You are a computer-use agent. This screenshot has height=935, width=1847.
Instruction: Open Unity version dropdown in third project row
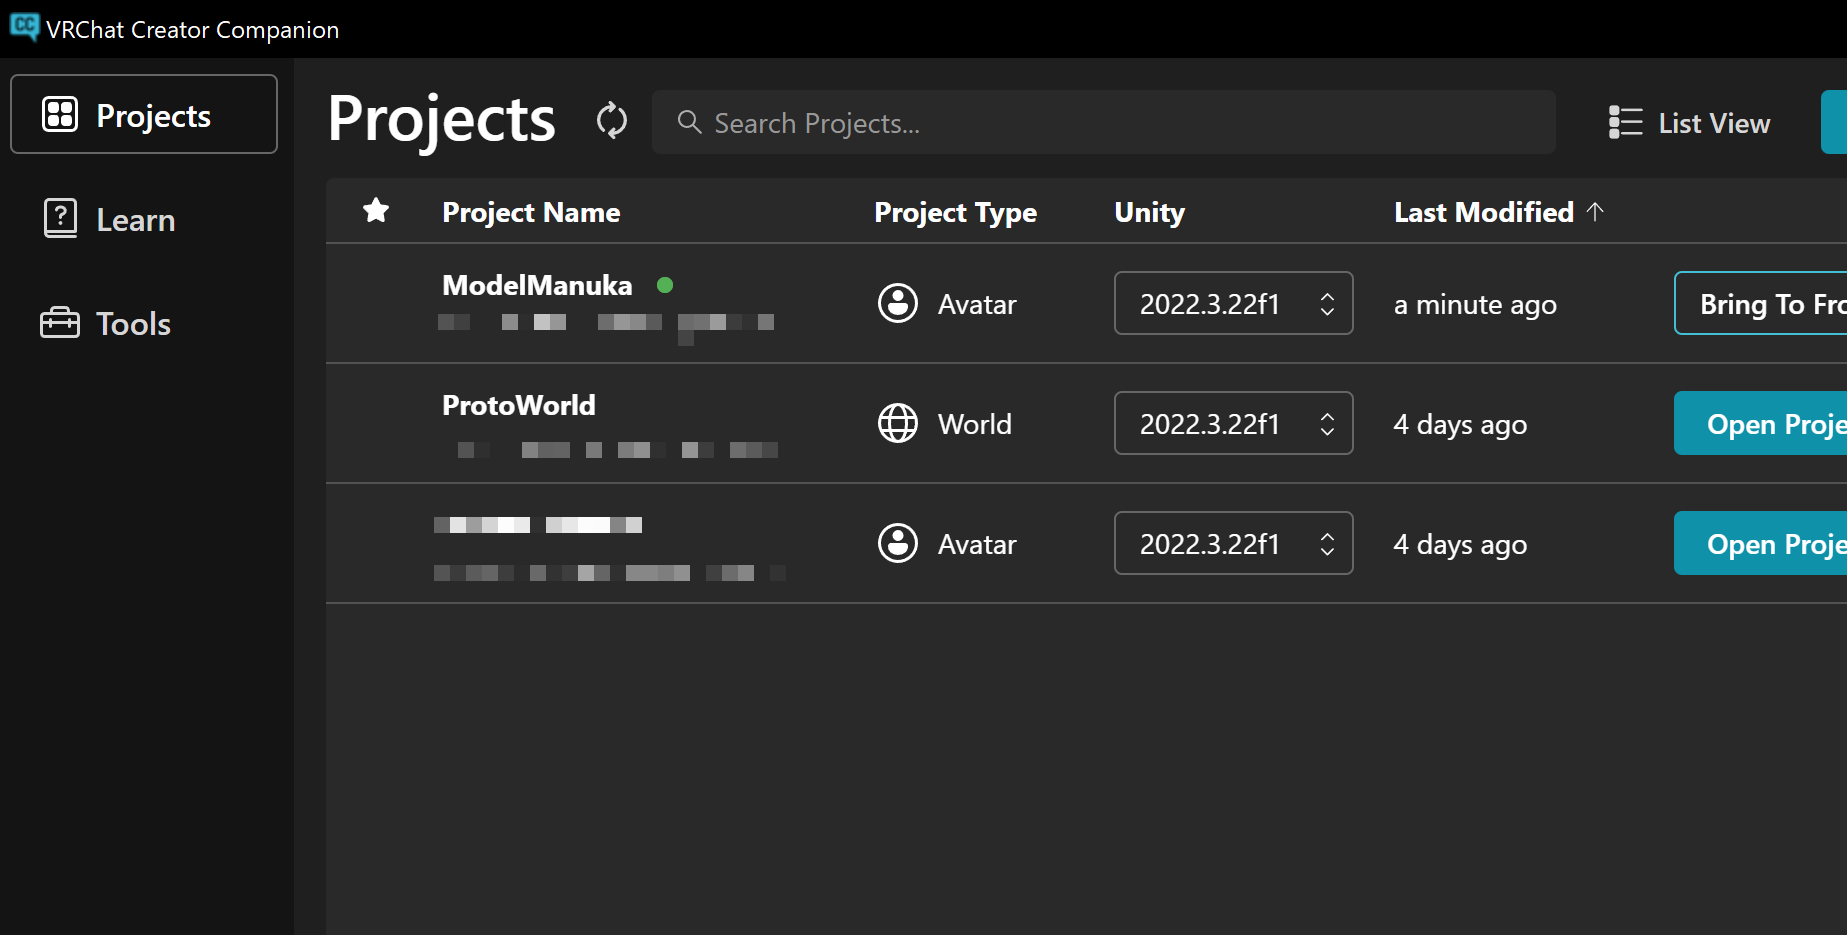[1232, 543]
